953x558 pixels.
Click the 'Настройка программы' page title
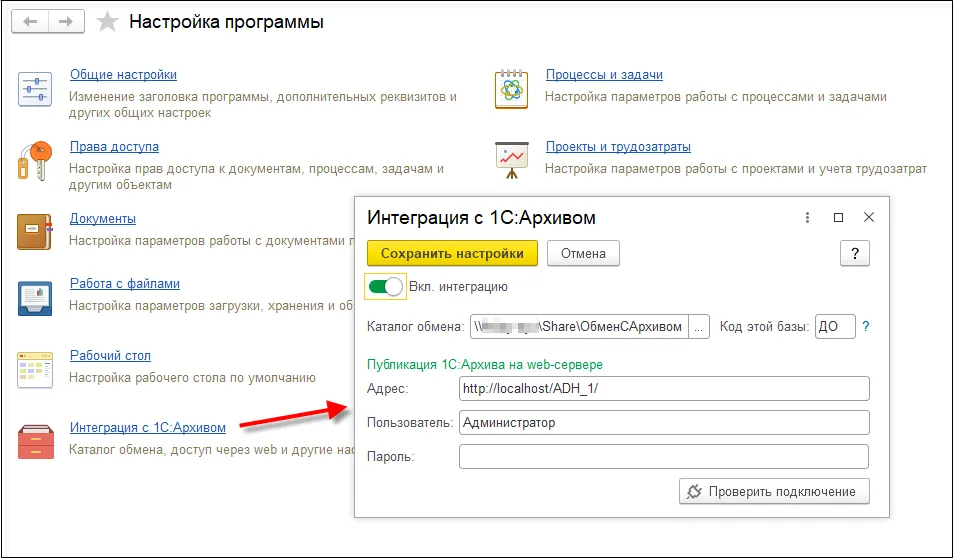[x=226, y=22]
